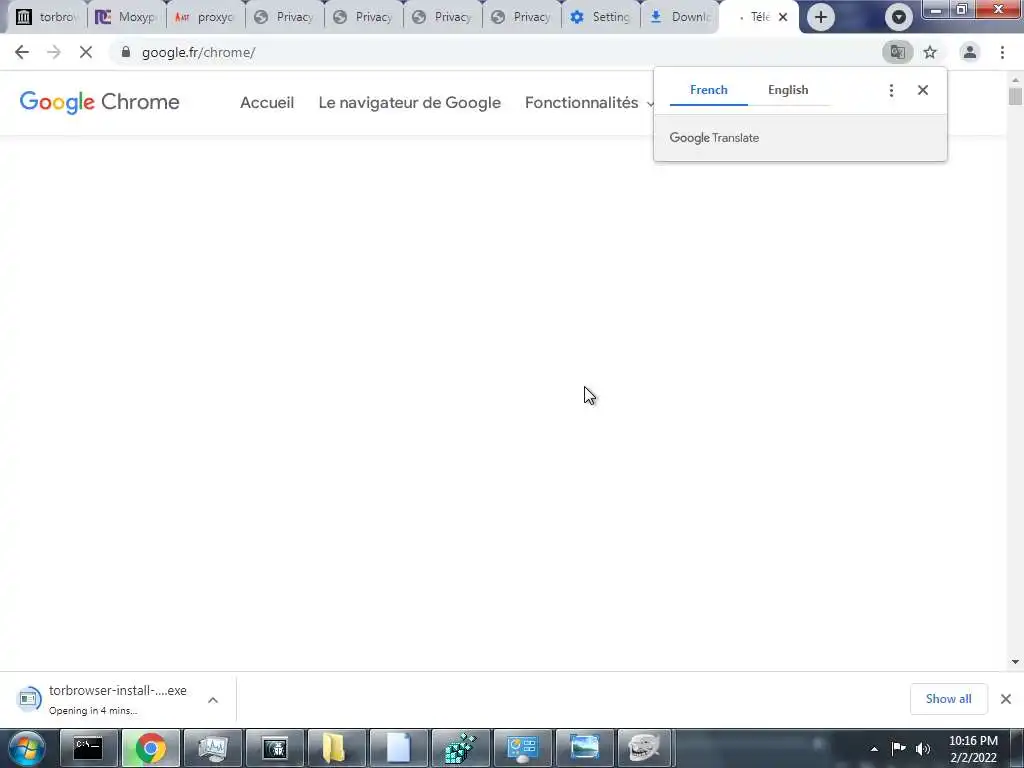The width and height of the screenshot is (1024, 768).
Task: Click the address bar URL
Action: [x=199, y=52]
